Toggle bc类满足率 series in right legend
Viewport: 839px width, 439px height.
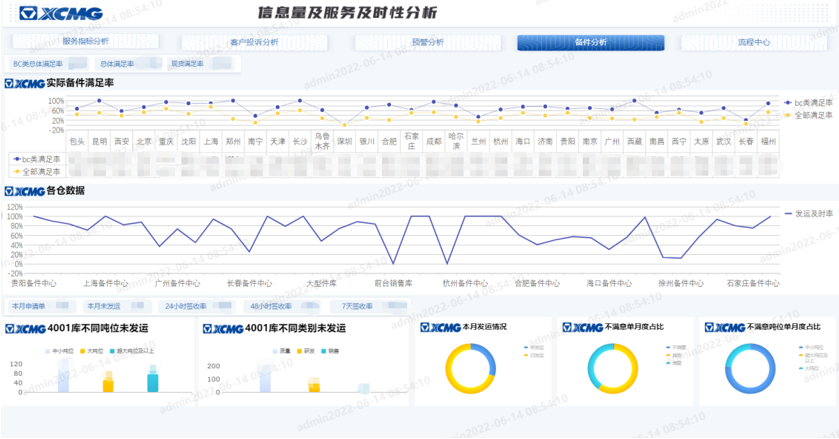tap(808, 103)
